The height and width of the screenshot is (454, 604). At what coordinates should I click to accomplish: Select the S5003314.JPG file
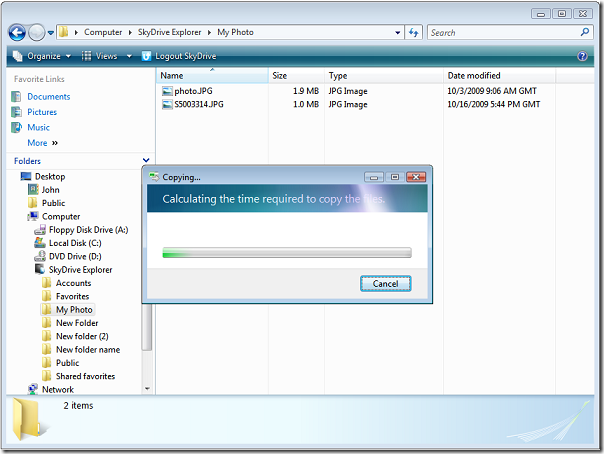pyautogui.click(x=199, y=104)
